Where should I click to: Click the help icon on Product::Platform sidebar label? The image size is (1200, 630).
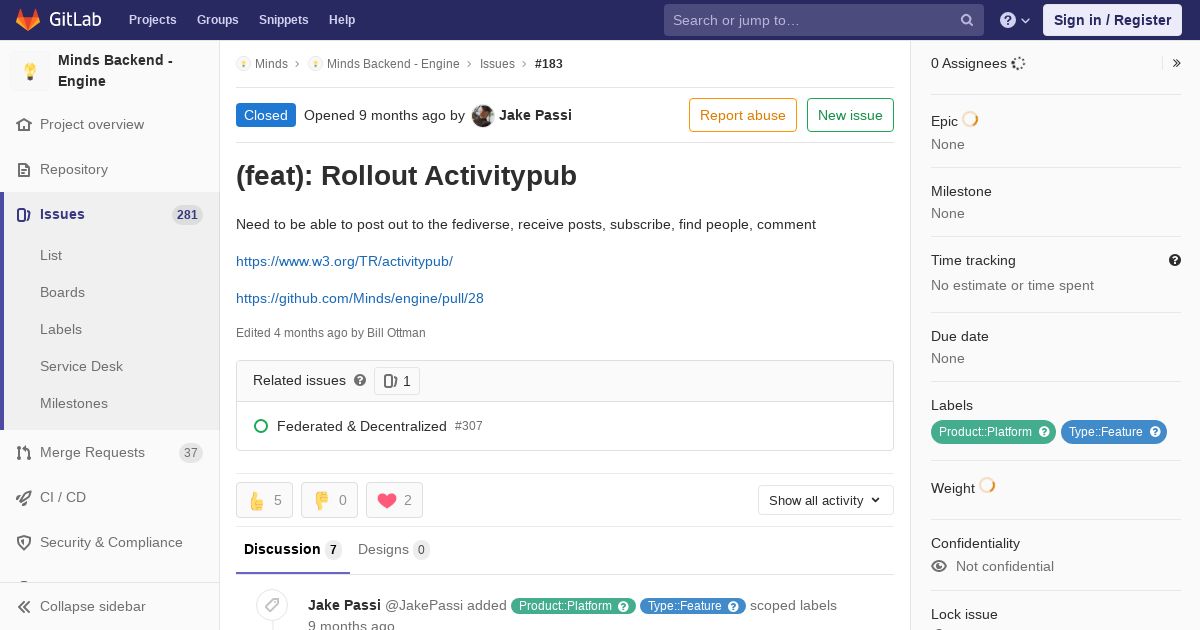point(1044,432)
